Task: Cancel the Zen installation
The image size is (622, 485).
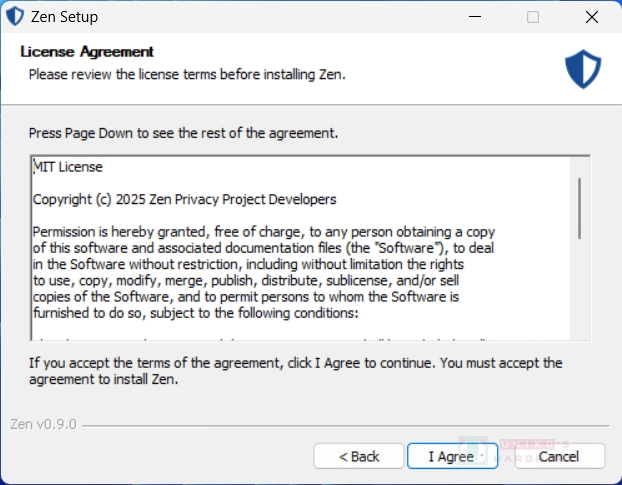Action: [x=560, y=456]
